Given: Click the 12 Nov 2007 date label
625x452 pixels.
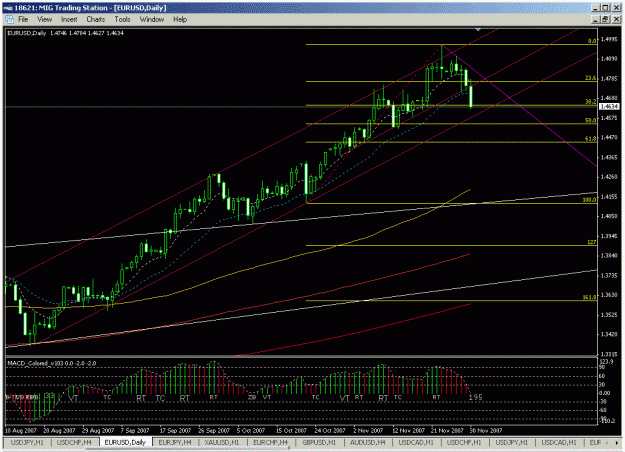Looking at the screenshot, I should pyautogui.click(x=409, y=430).
